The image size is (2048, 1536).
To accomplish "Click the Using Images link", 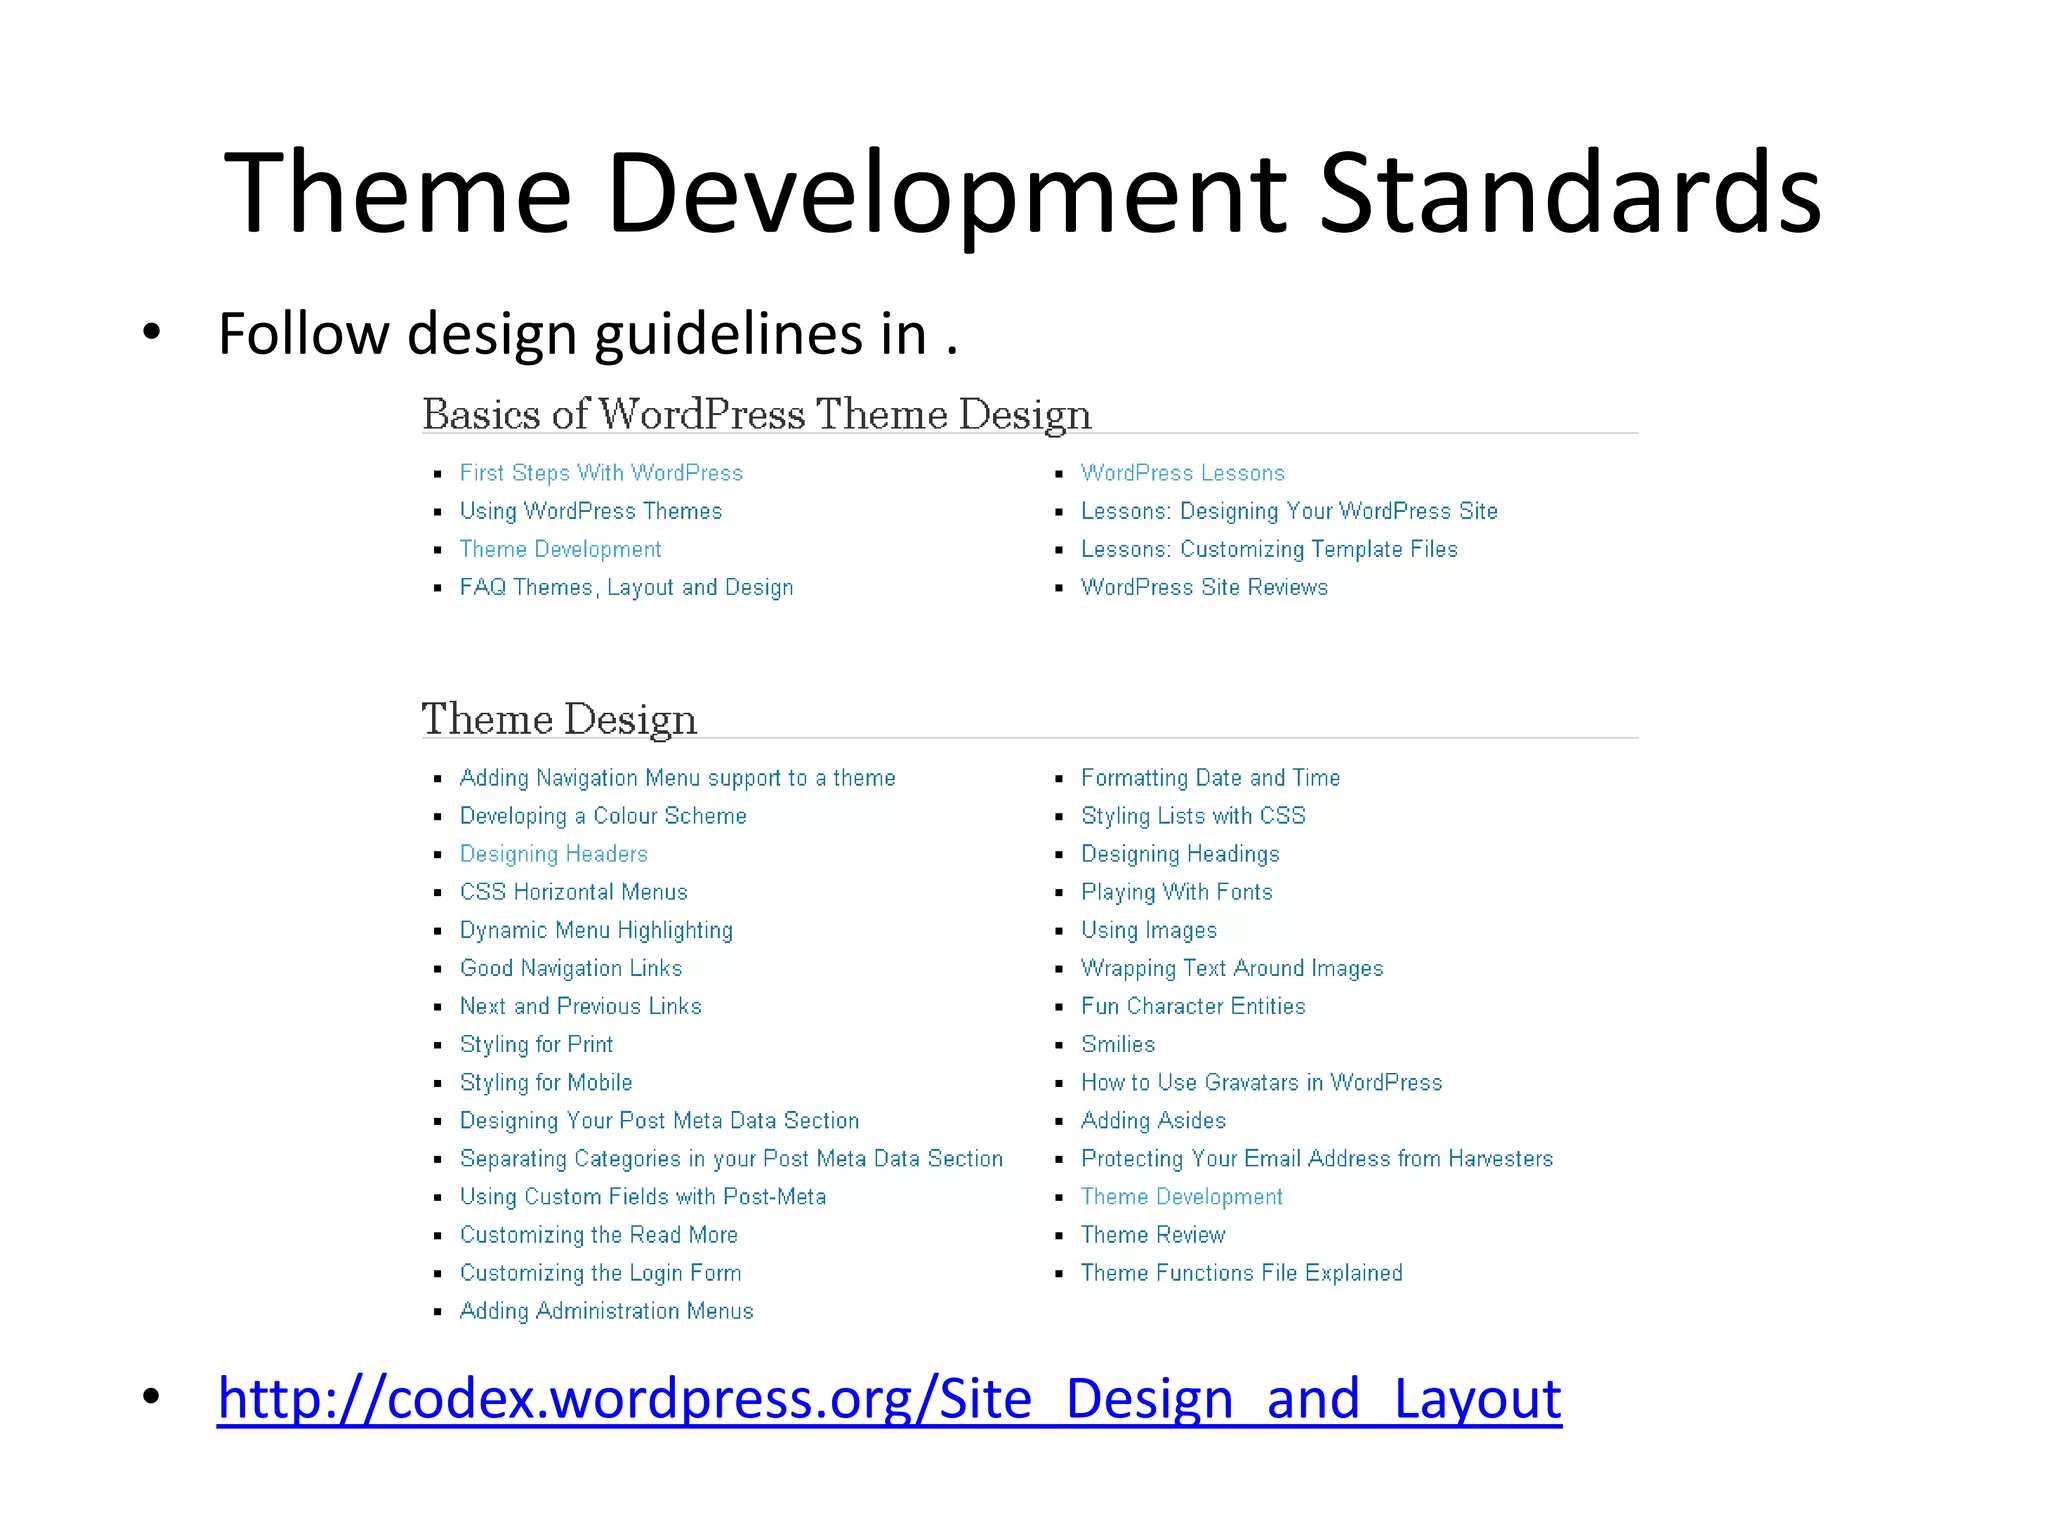I will [1149, 930].
